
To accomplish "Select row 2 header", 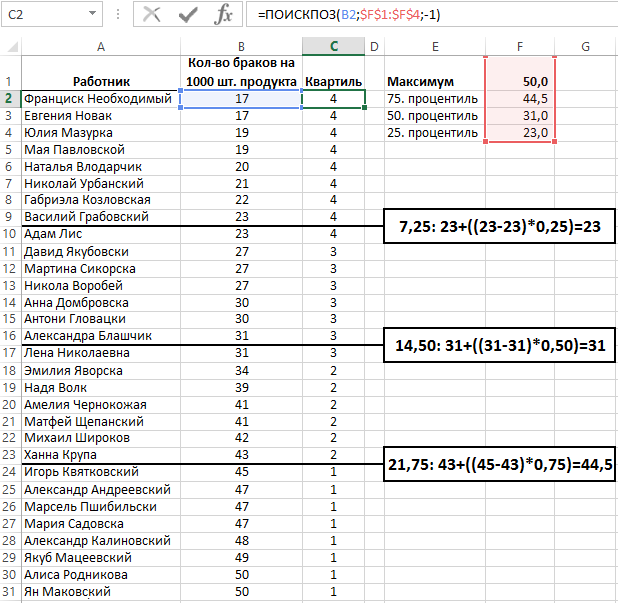I will [10, 98].
